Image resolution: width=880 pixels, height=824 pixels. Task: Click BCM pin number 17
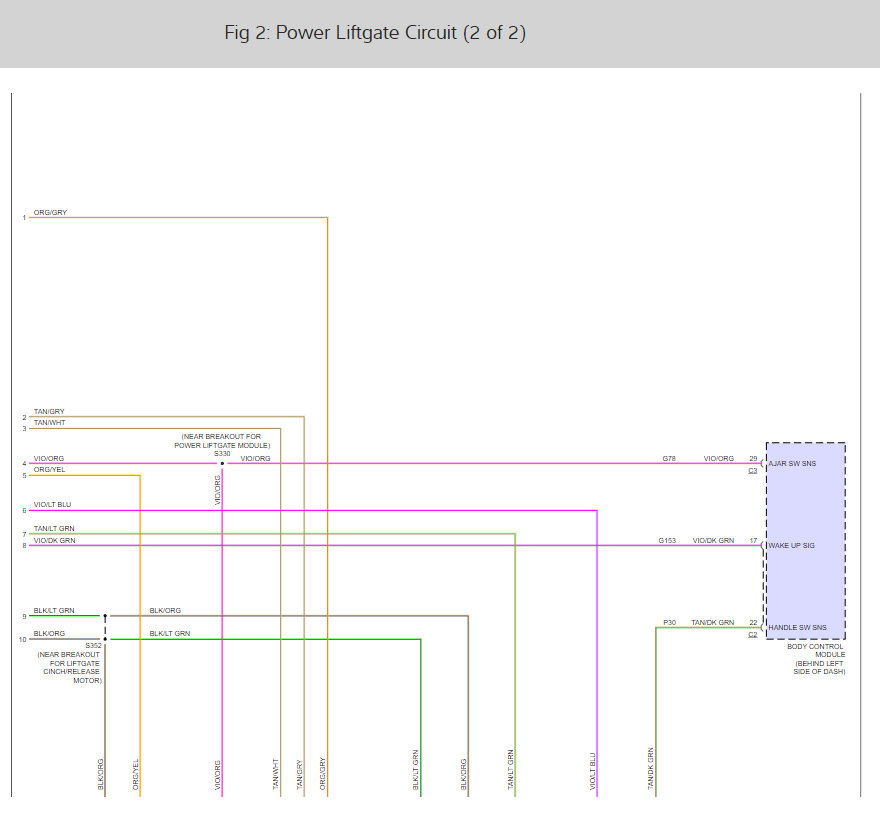click(x=753, y=541)
